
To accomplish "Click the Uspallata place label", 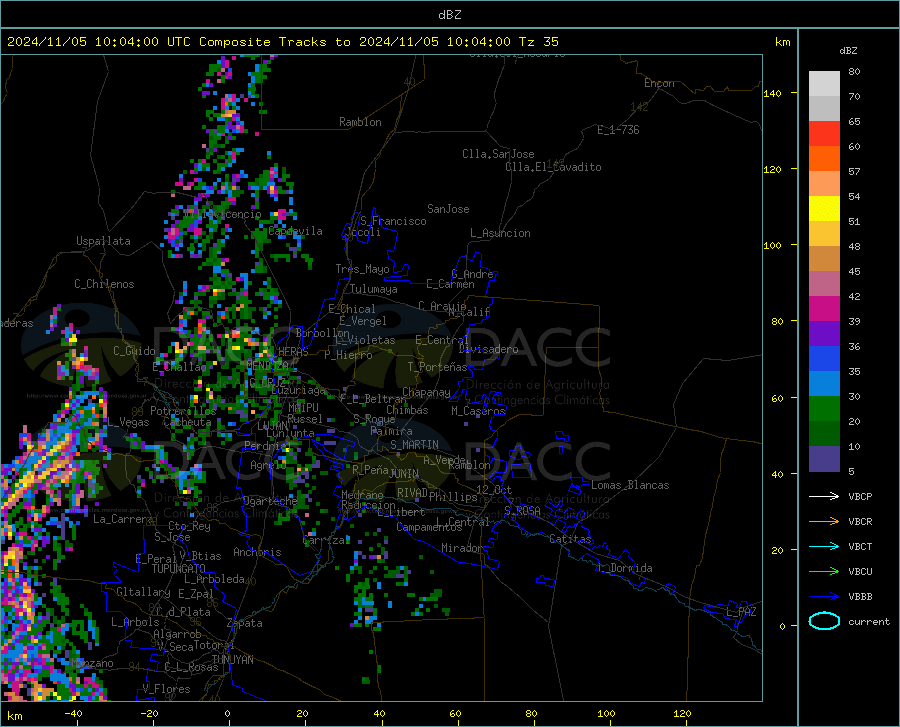I will point(103,242).
